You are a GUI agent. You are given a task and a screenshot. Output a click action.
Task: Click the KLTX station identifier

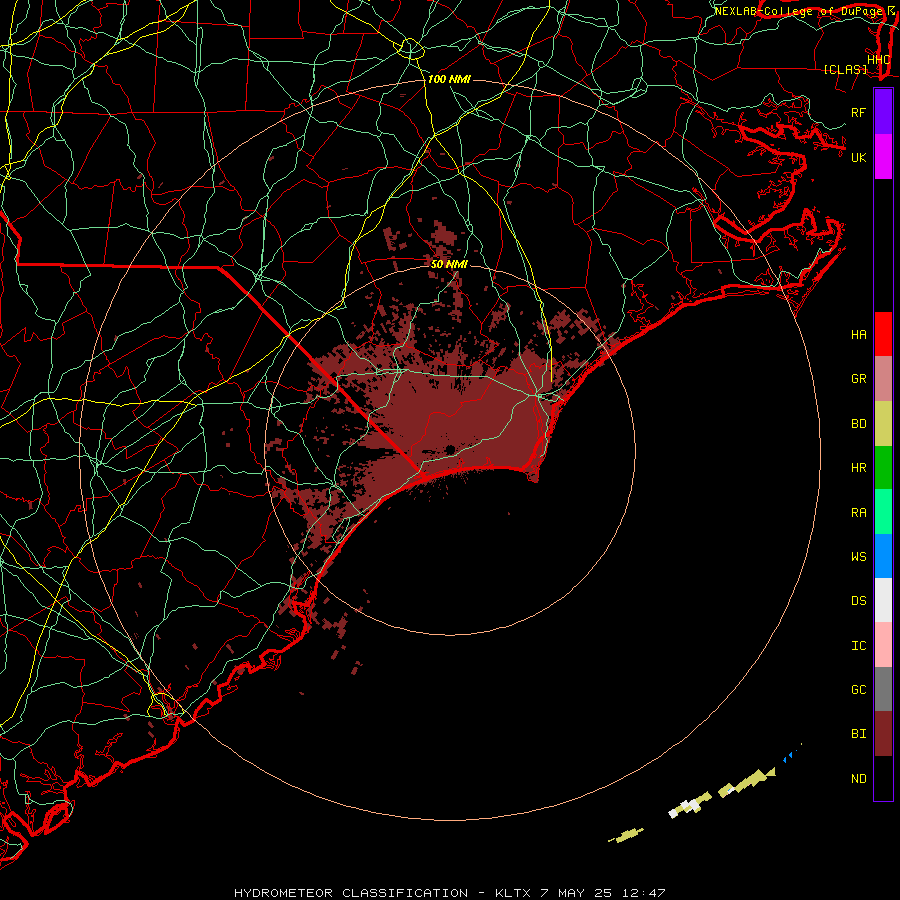(512, 893)
